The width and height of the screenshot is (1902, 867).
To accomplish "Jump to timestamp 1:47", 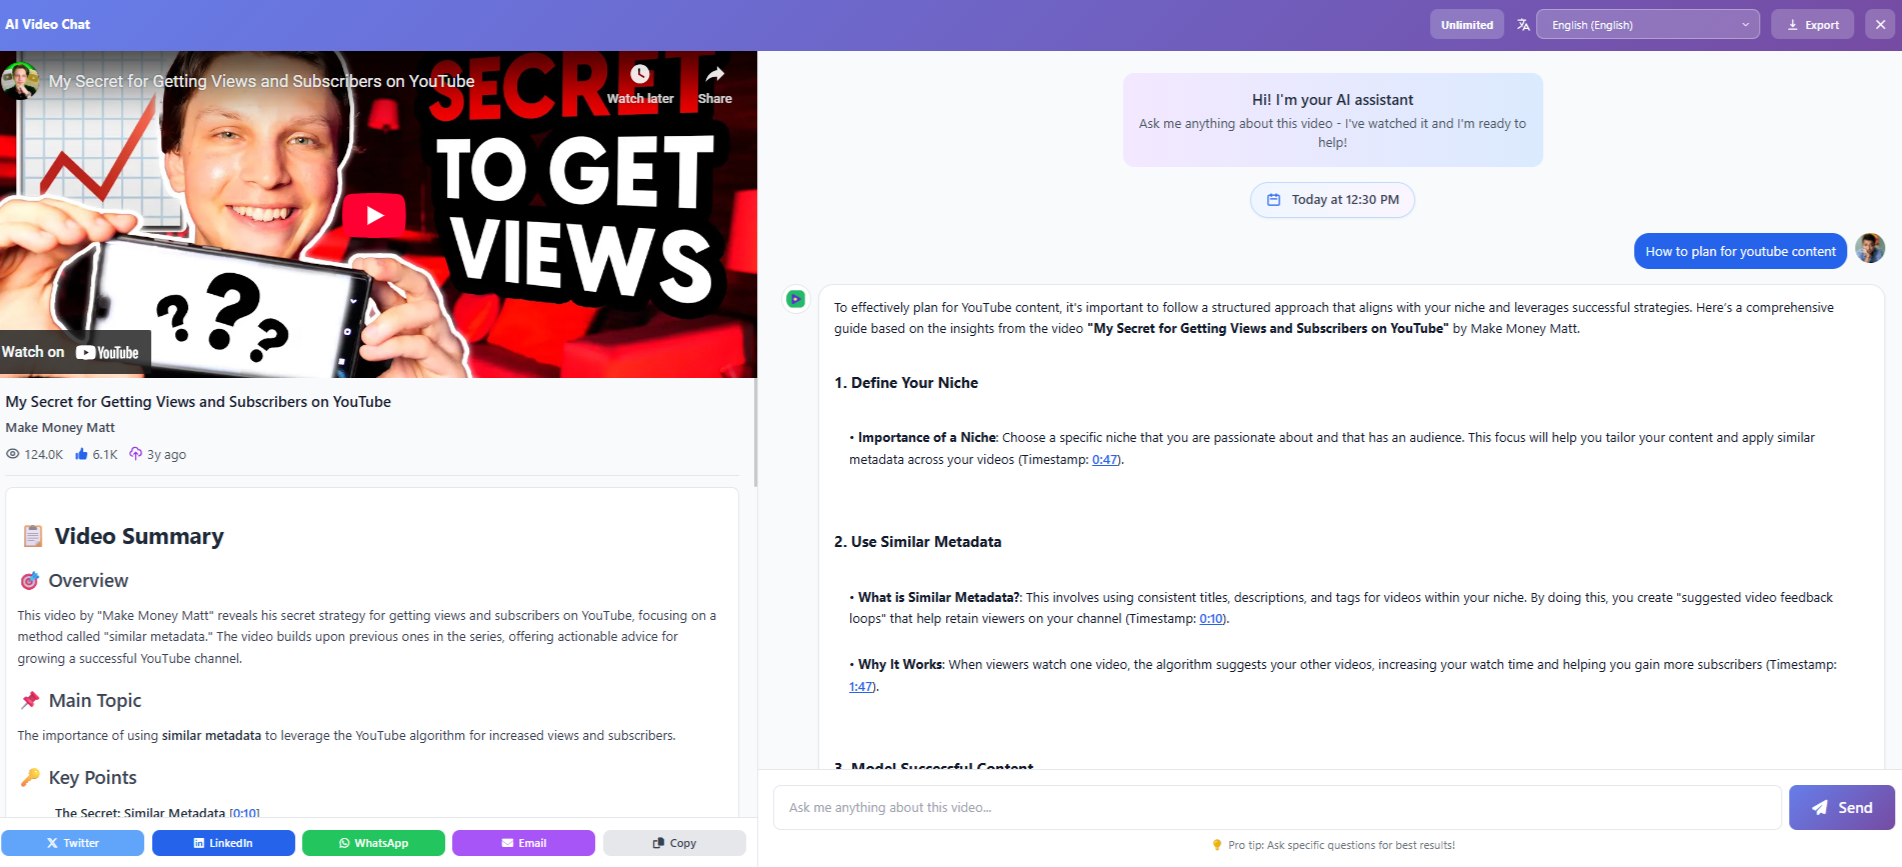I will coord(861,687).
